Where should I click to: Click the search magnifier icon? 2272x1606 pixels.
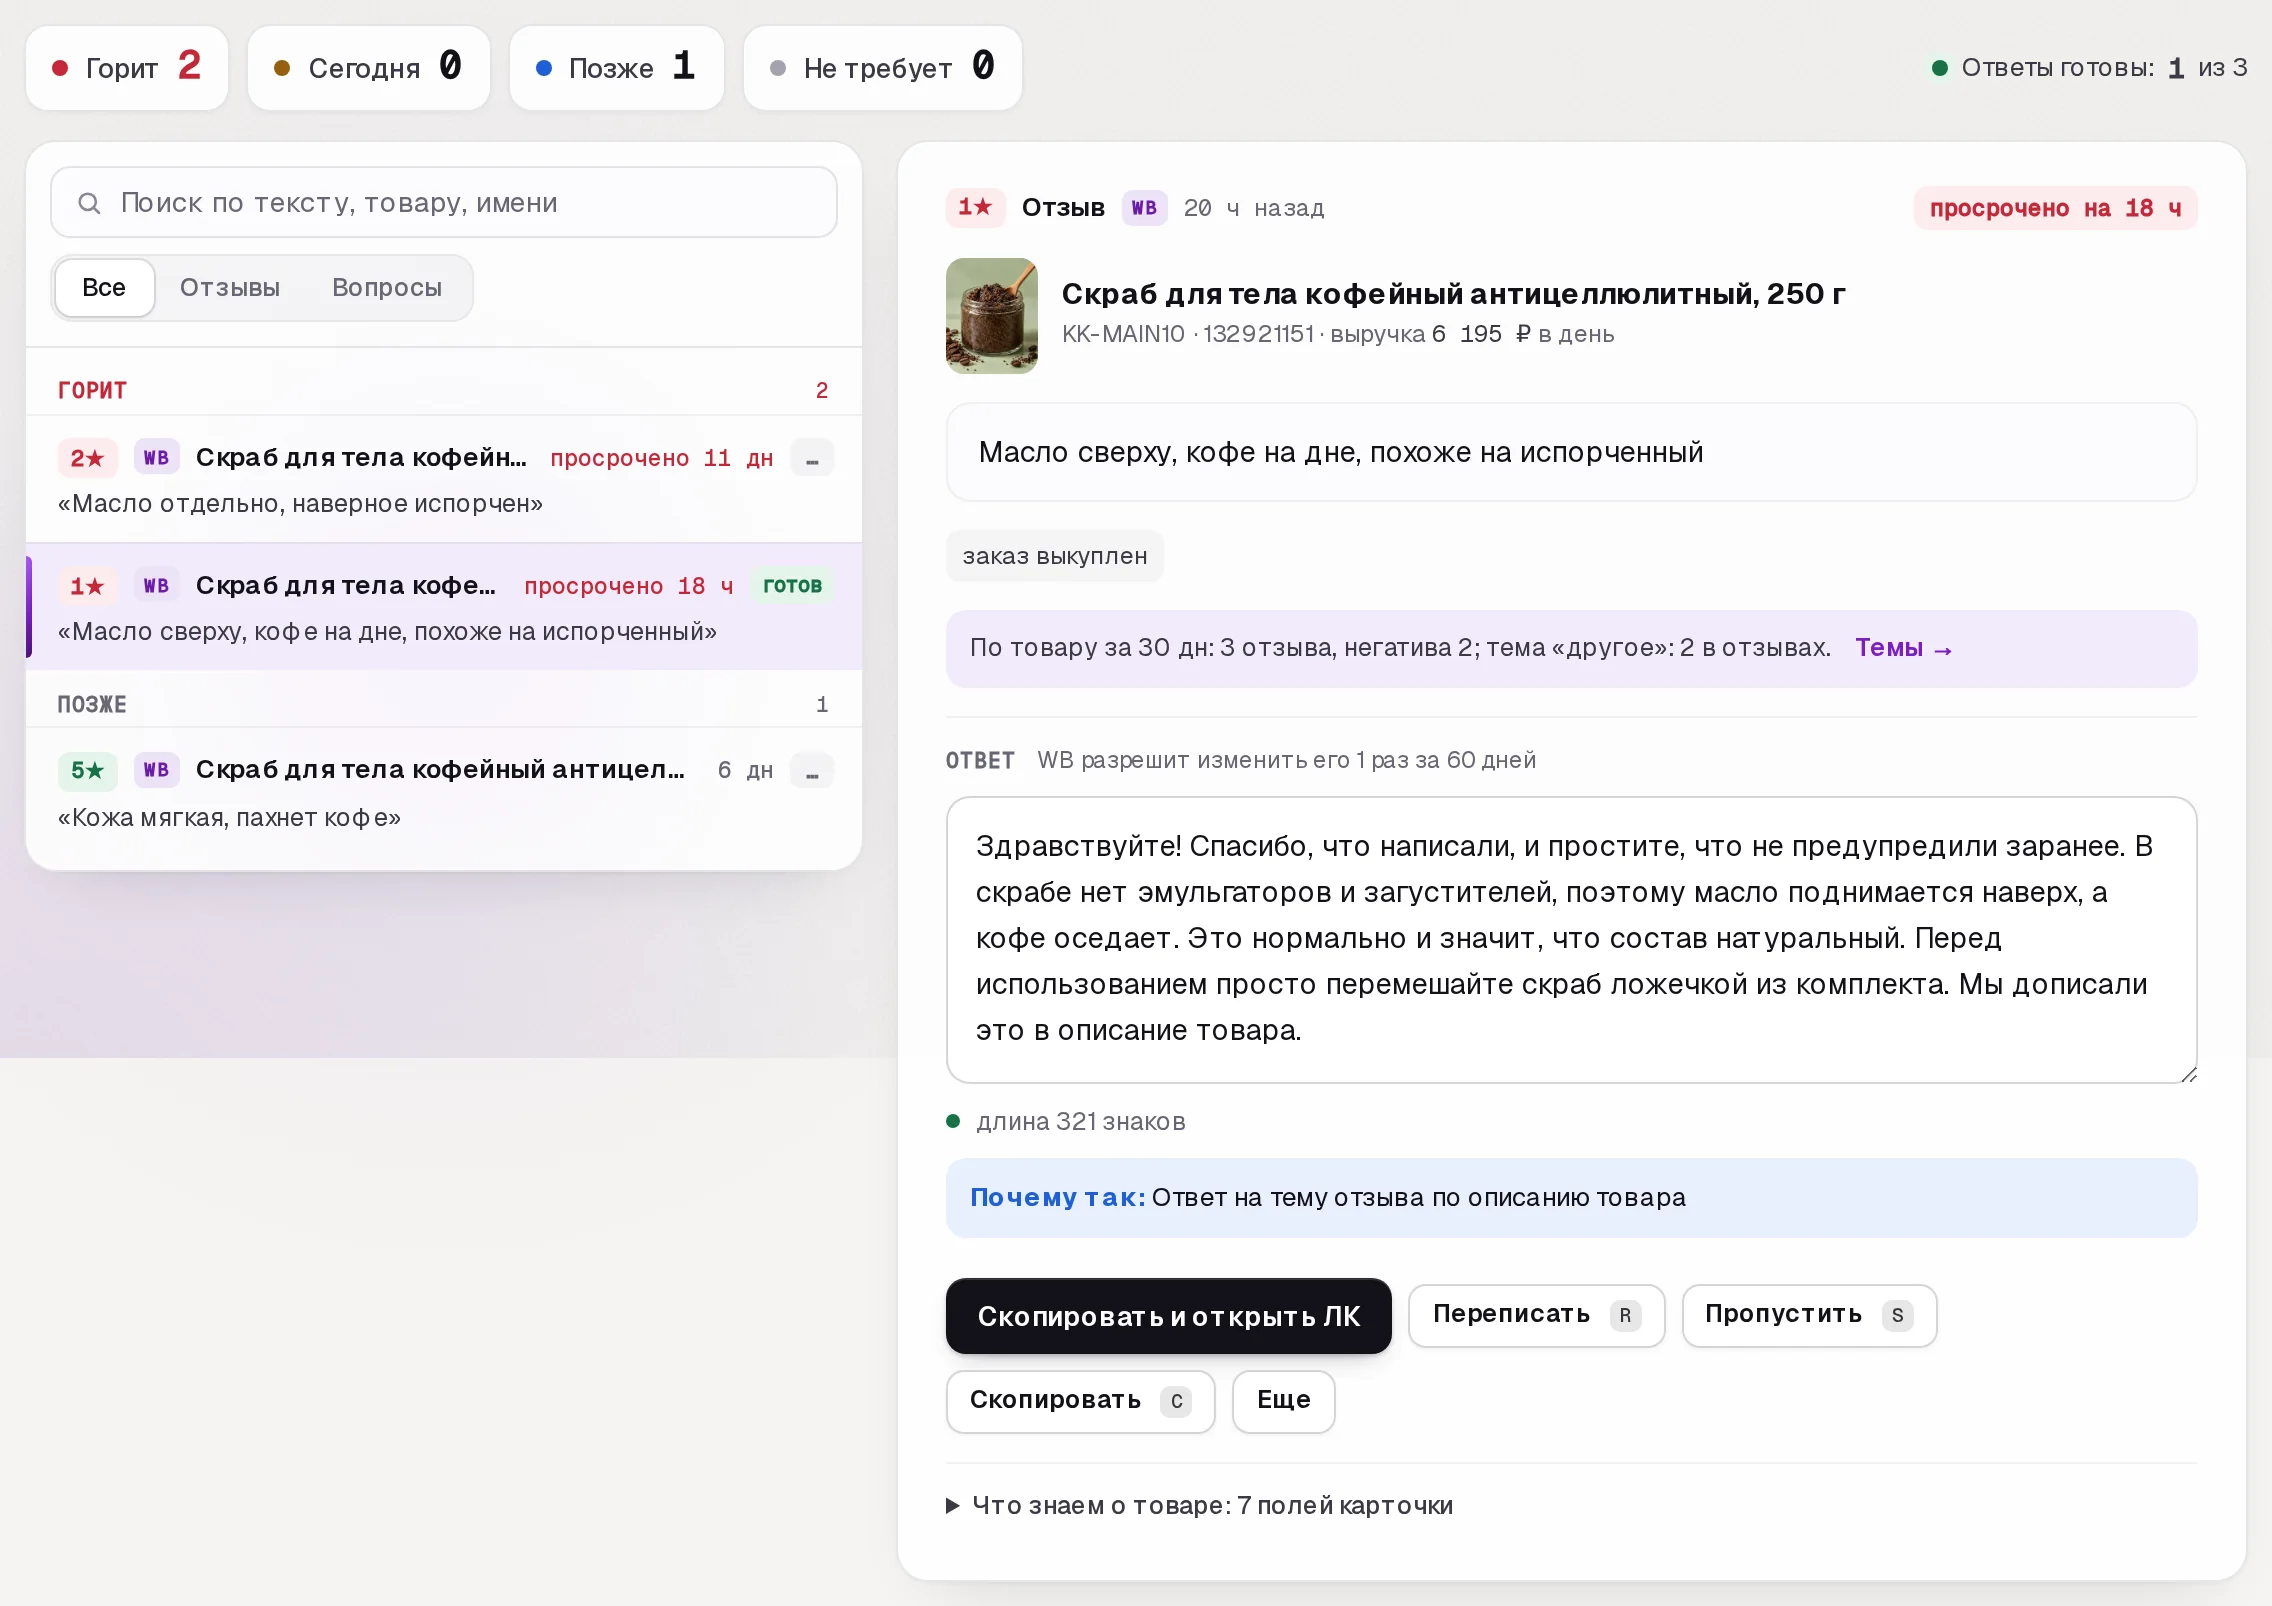(89, 203)
